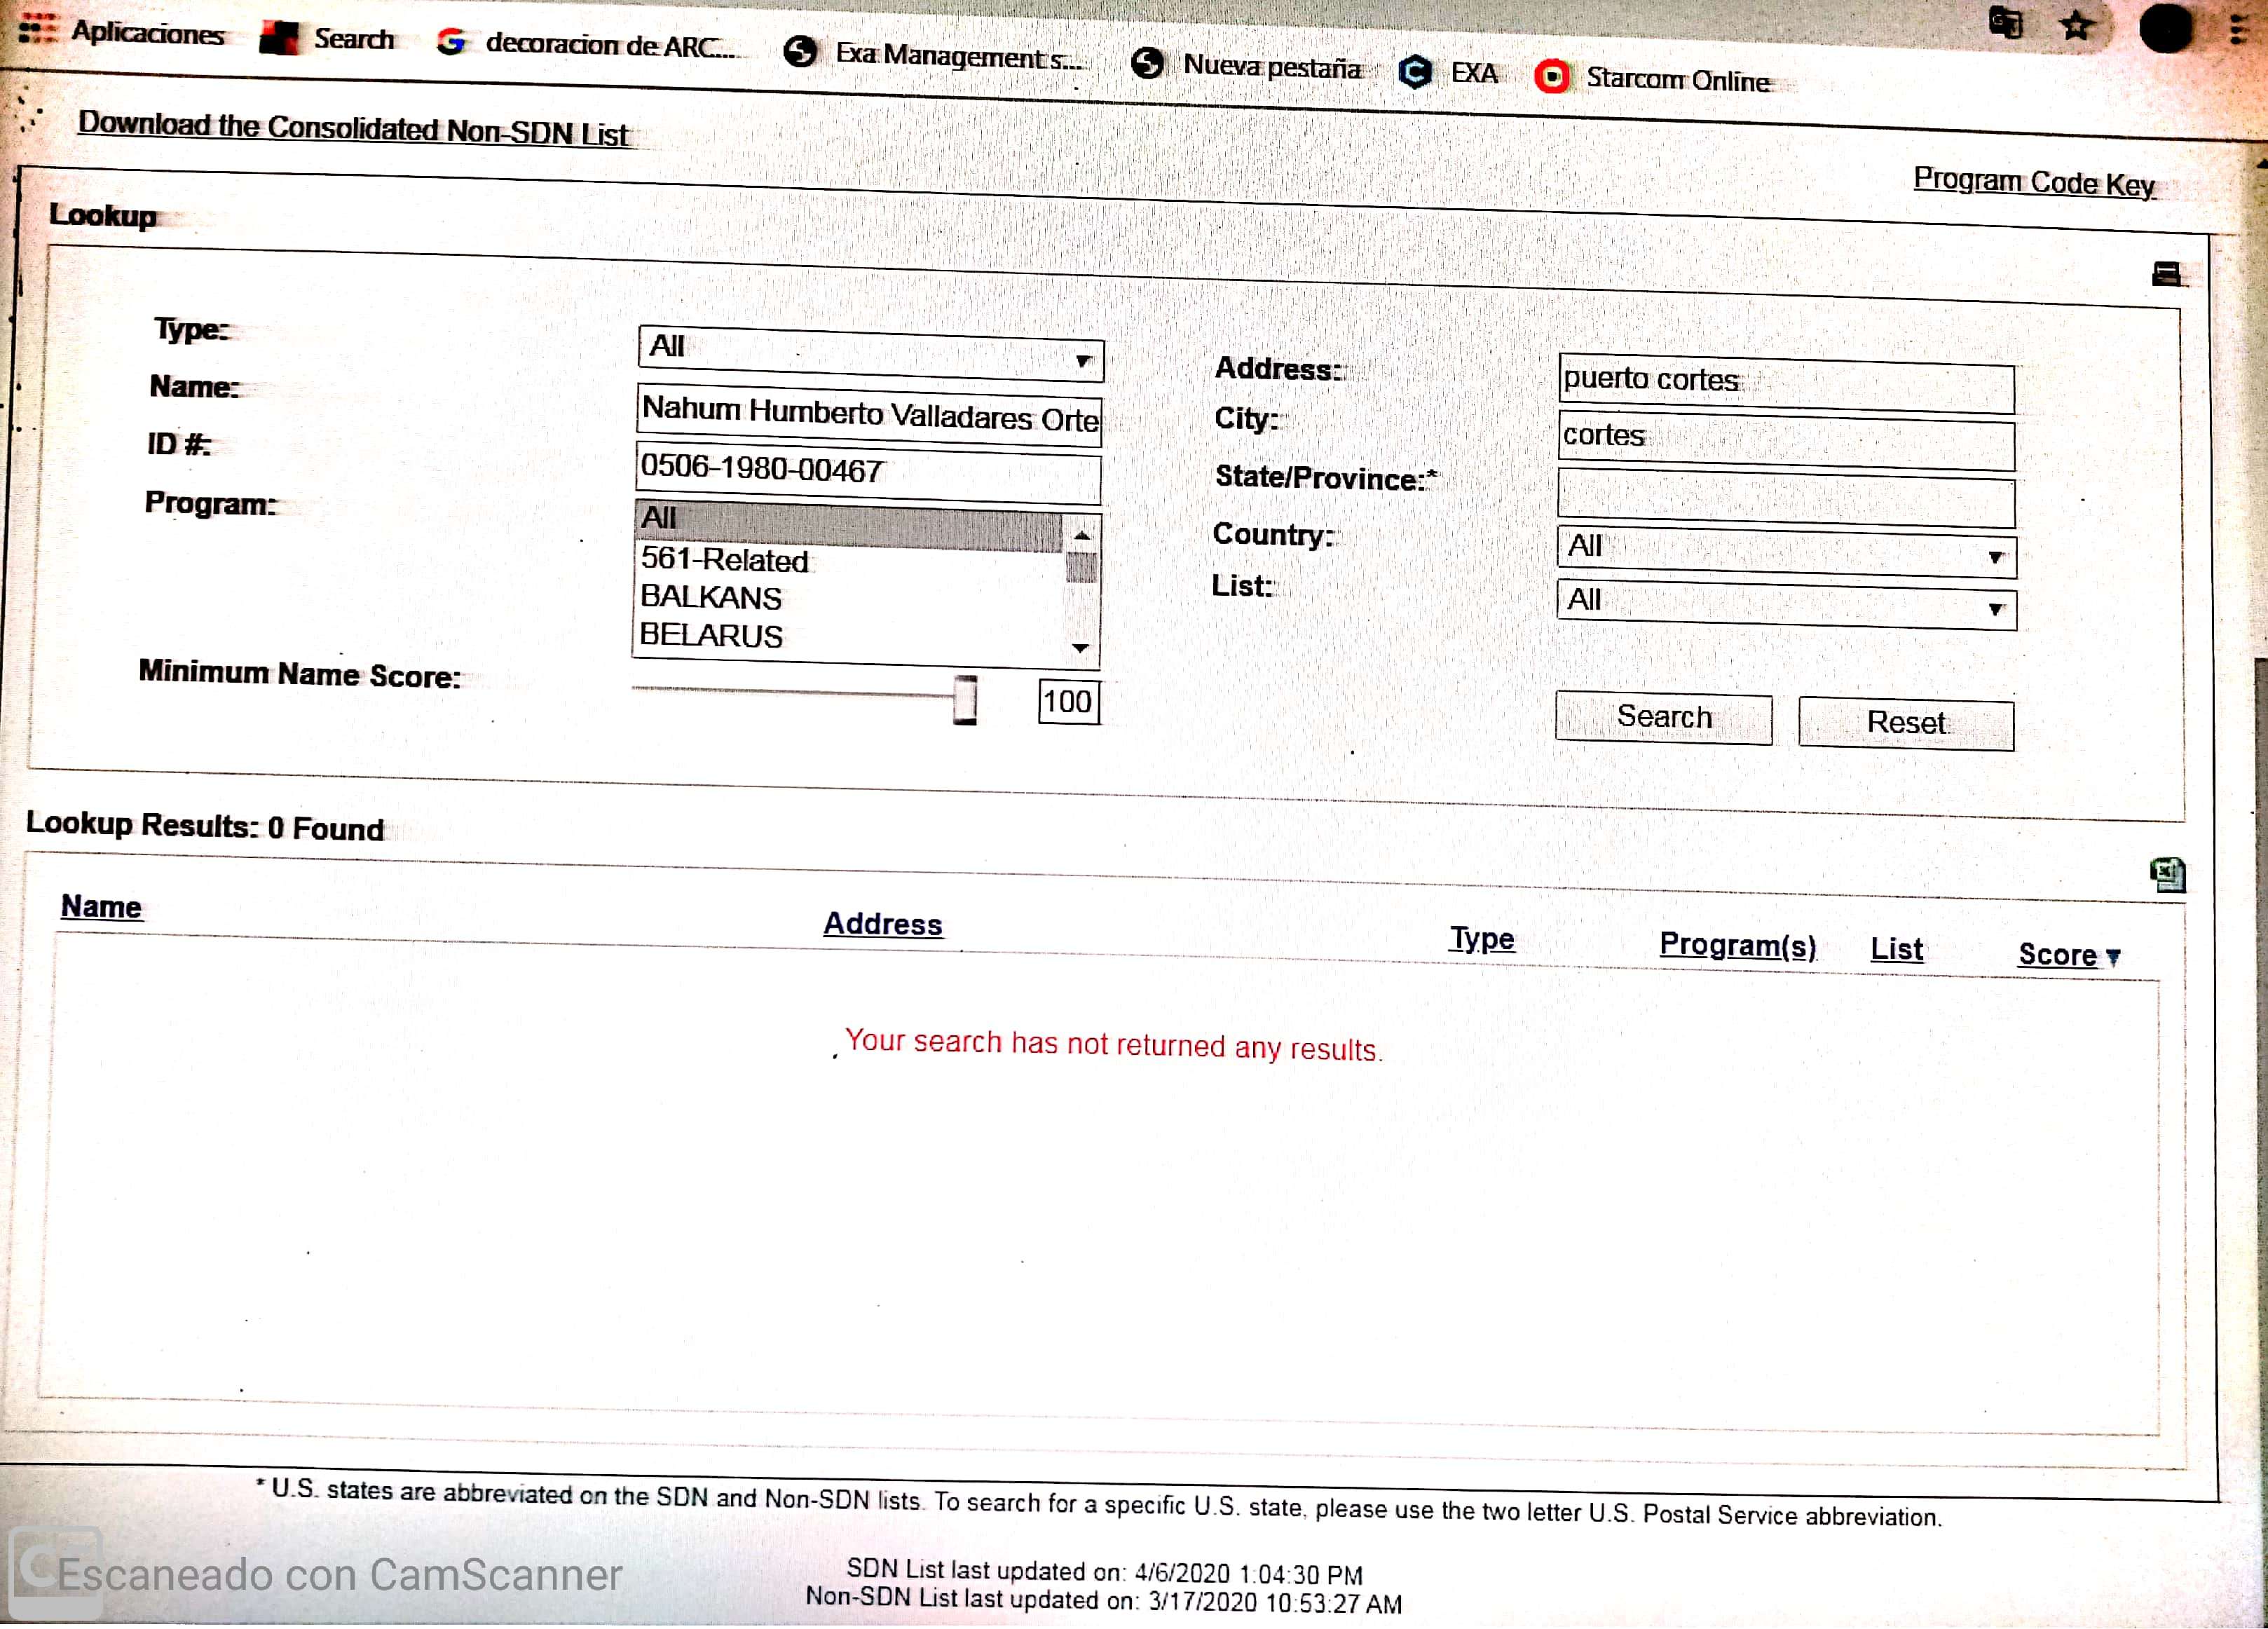Select 561-Related in Program list
The width and height of the screenshot is (2268, 1629).
pos(724,560)
